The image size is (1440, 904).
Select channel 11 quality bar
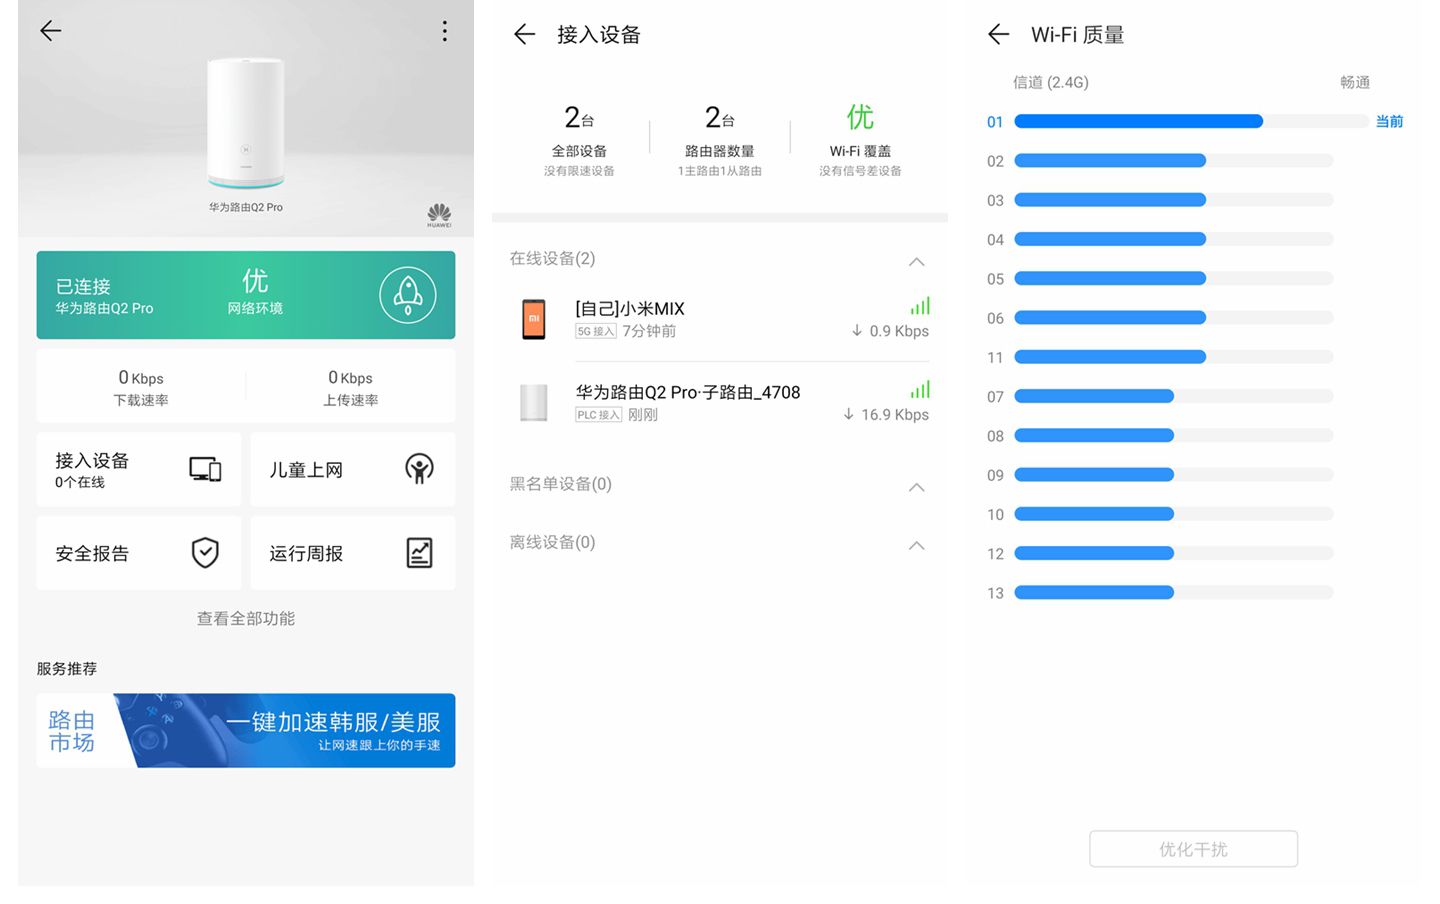coord(1174,357)
